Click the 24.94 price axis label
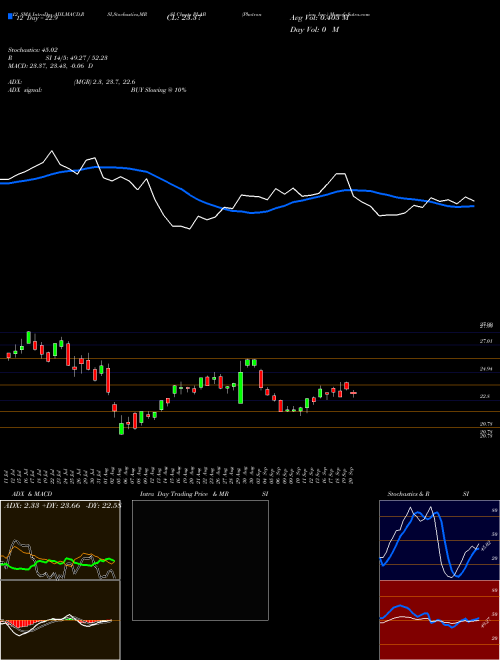This screenshot has width=500, height=660. pyautogui.click(x=486, y=369)
